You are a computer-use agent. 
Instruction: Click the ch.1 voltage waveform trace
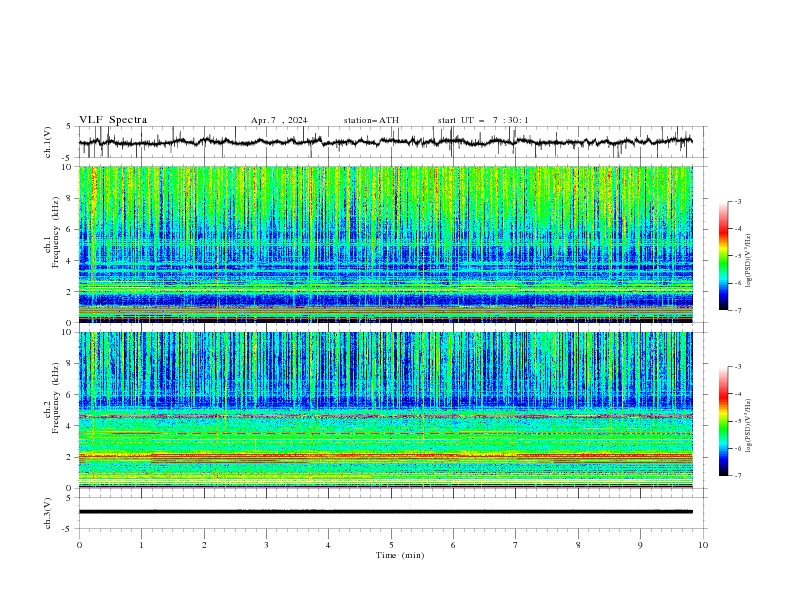[385, 142]
